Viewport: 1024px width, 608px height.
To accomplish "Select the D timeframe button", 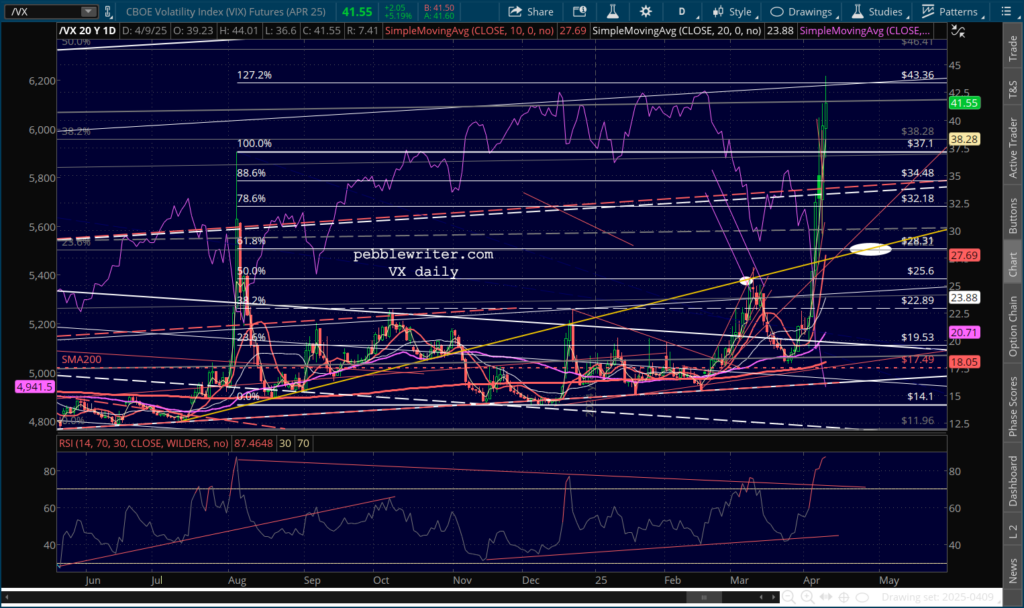I will click(x=682, y=12).
